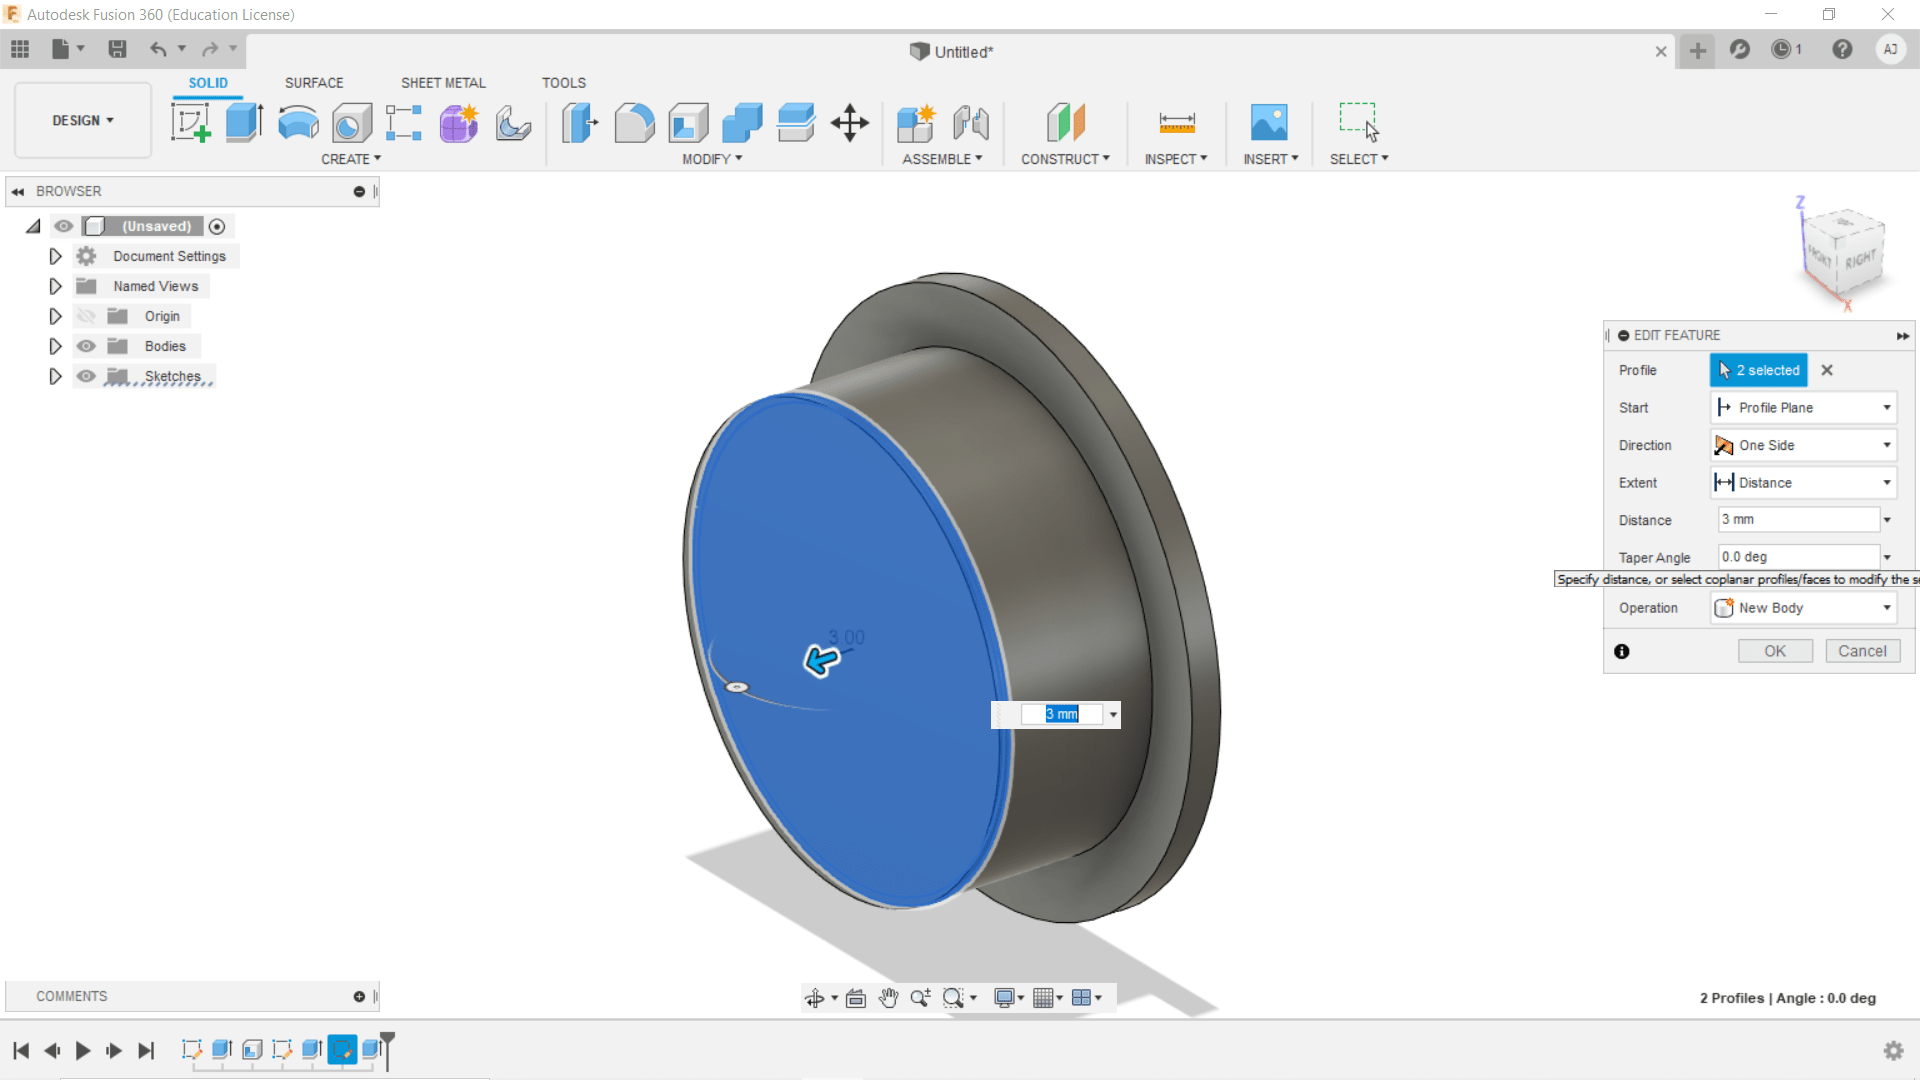1920x1080 pixels.
Task: Switch to the Surface tab
Action: [x=313, y=83]
